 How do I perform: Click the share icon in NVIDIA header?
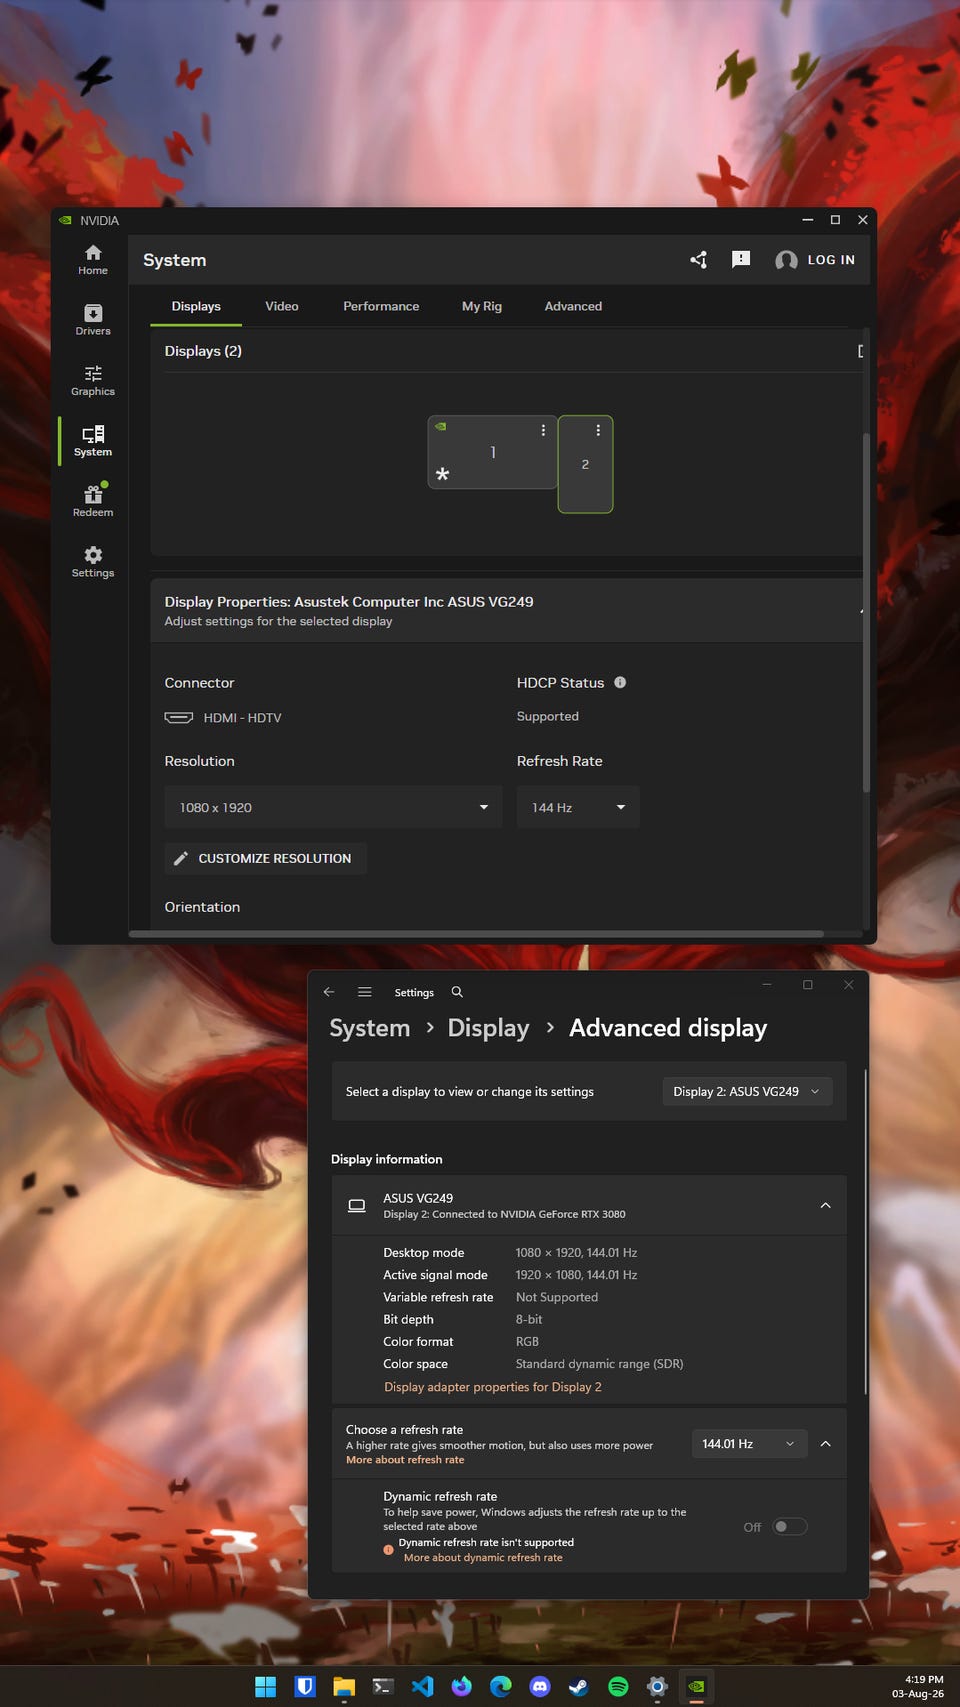pos(699,260)
